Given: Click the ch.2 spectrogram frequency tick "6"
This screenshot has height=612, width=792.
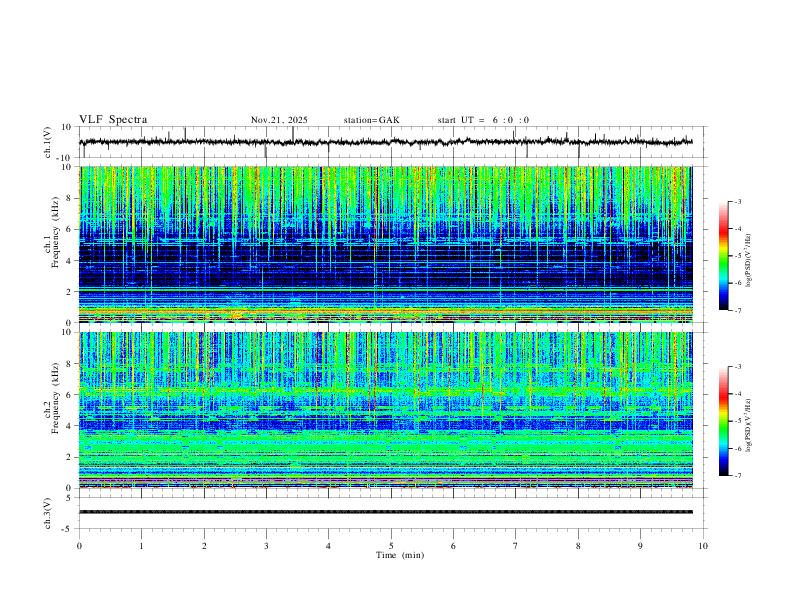Looking at the screenshot, I should [69, 395].
